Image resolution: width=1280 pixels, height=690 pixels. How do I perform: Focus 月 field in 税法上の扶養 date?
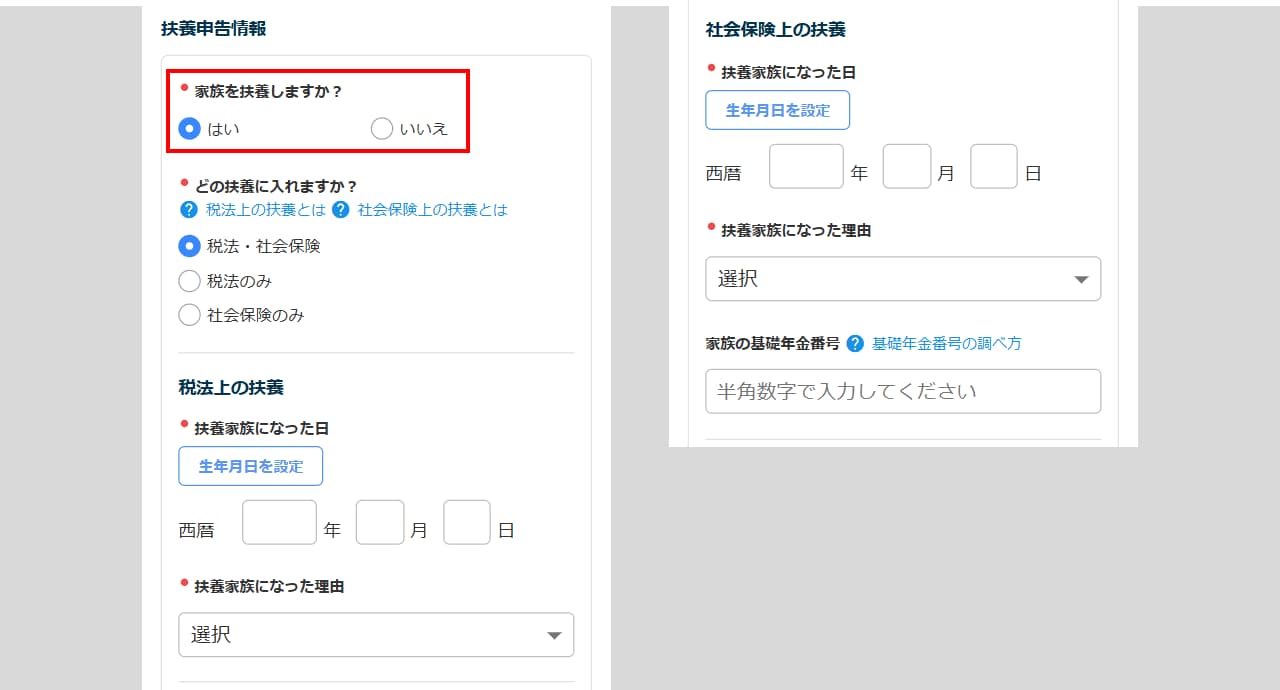380,522
